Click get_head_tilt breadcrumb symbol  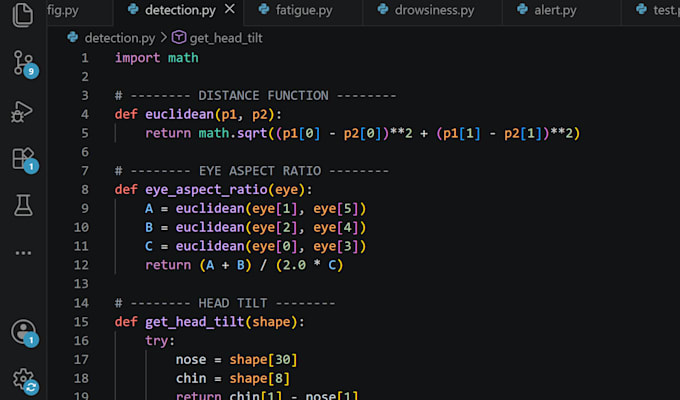(226, 38)
